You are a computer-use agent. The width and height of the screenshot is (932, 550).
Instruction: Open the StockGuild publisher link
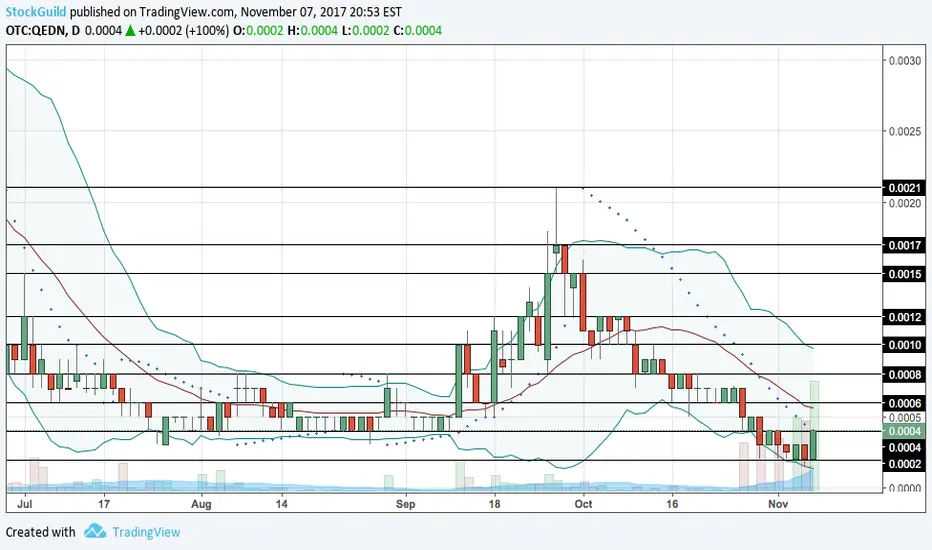click(36, 12)
